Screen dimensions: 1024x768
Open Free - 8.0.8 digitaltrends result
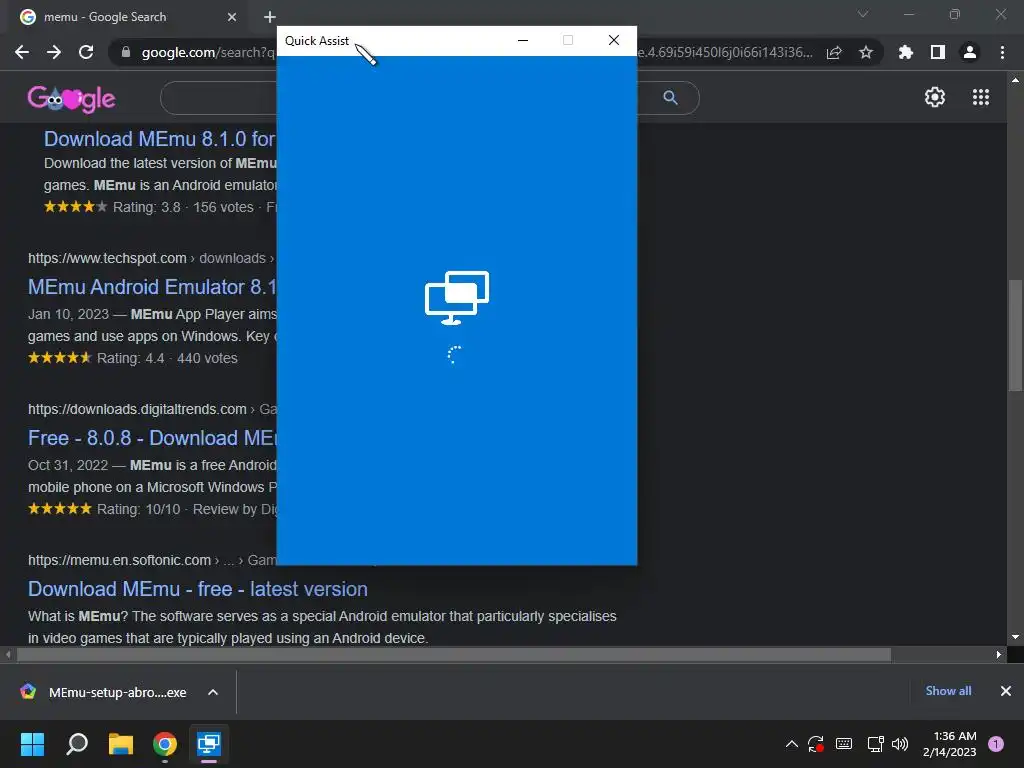click(152, 438)
